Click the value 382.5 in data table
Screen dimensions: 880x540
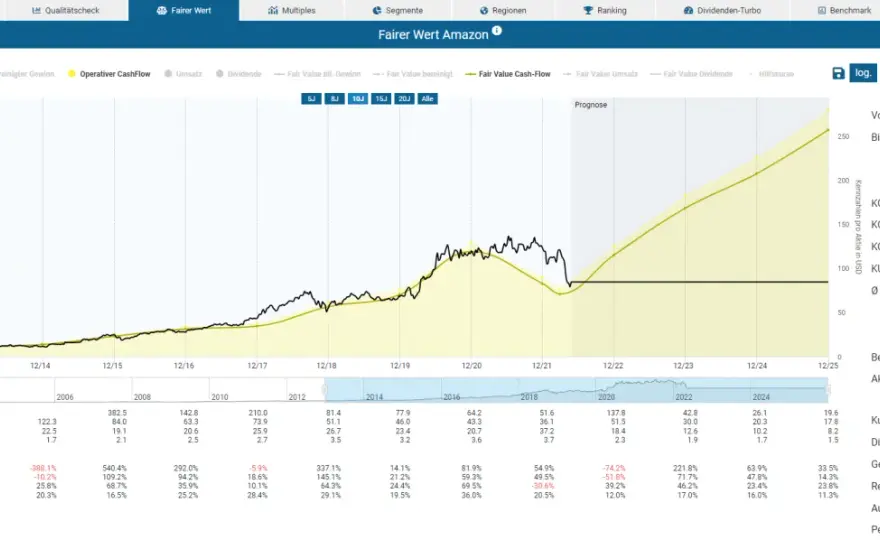[x=117, y=413]
